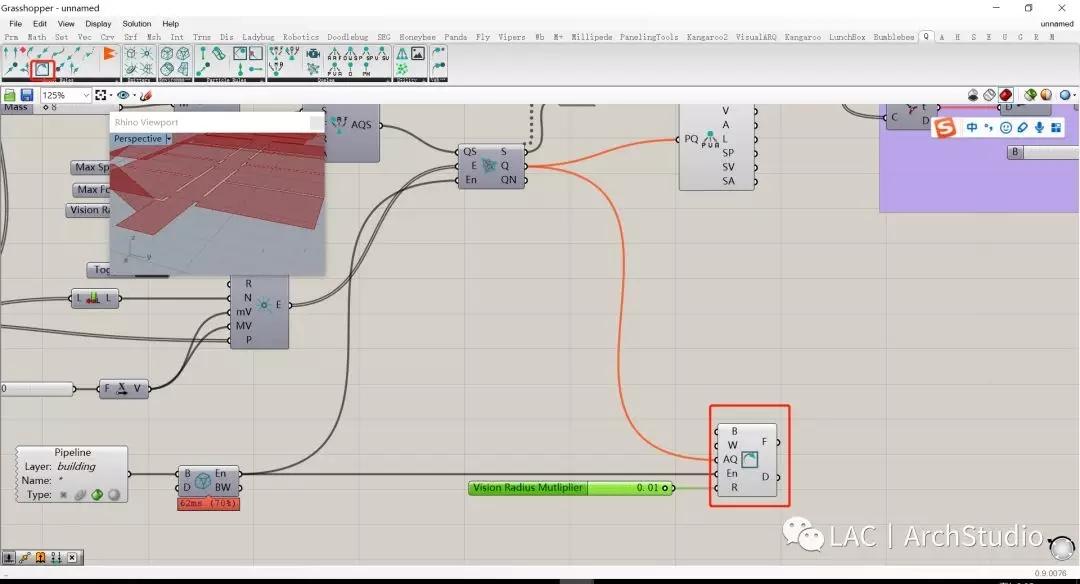This screenshot has height=584, width=1080.
Task: Click the Max Fo panel label
Action: [92, 189]
